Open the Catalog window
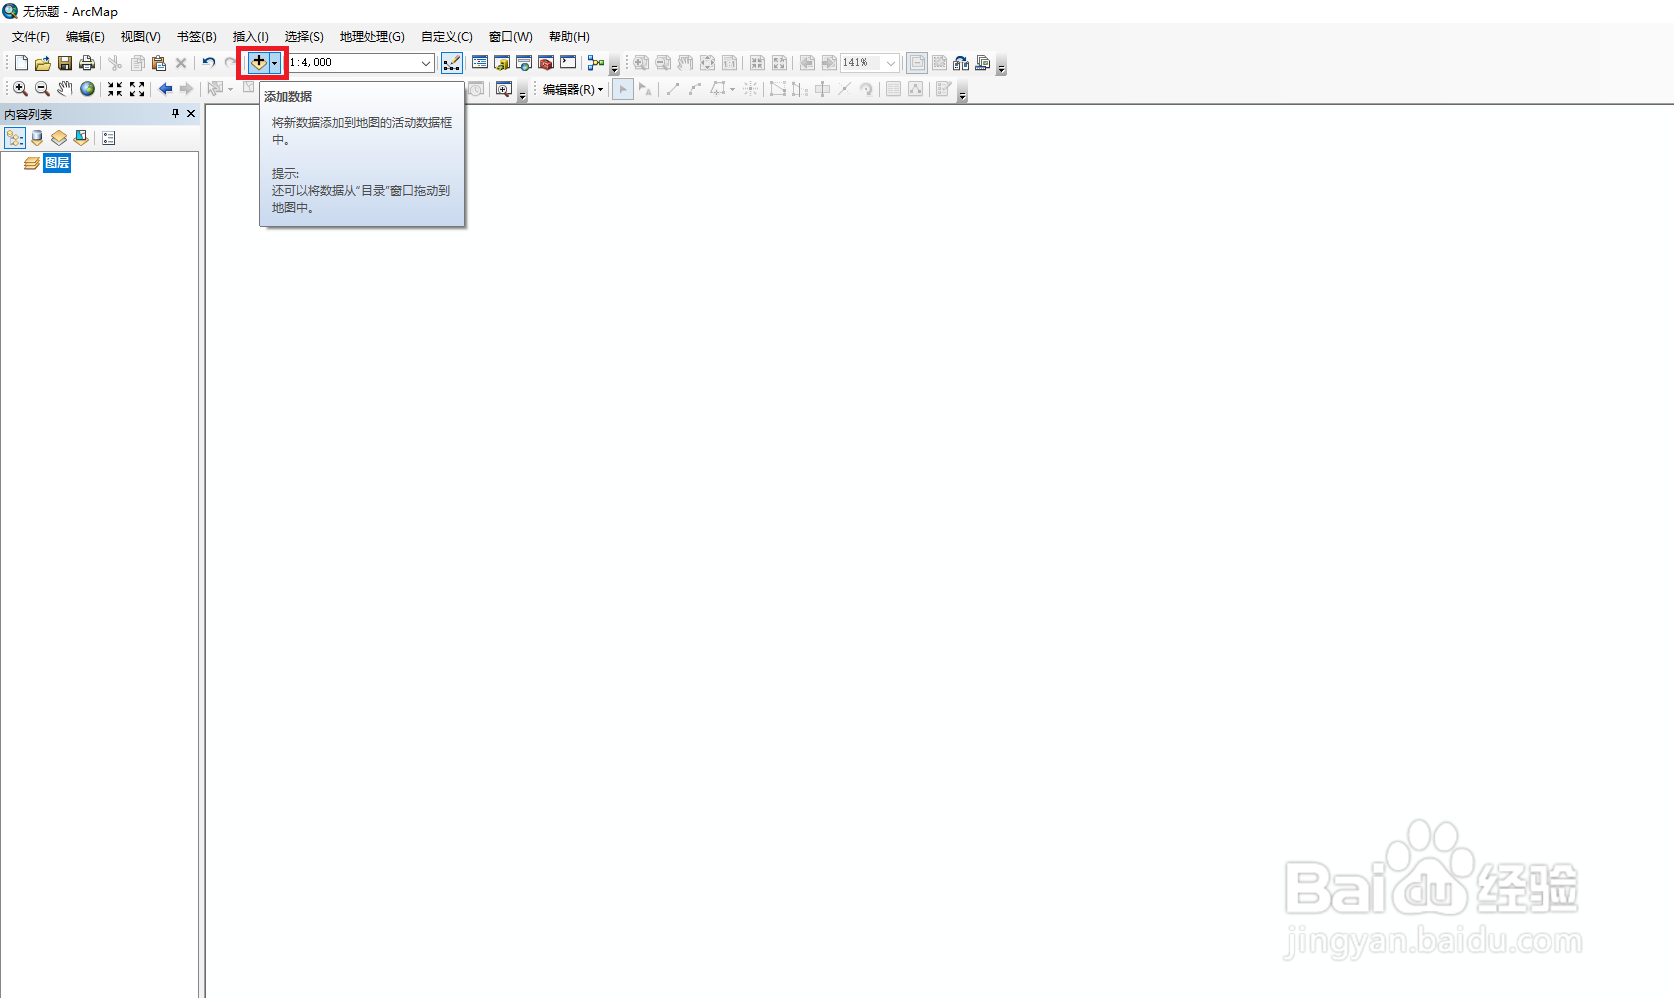This screenshot has width=1674, height=998. (502, 63)
